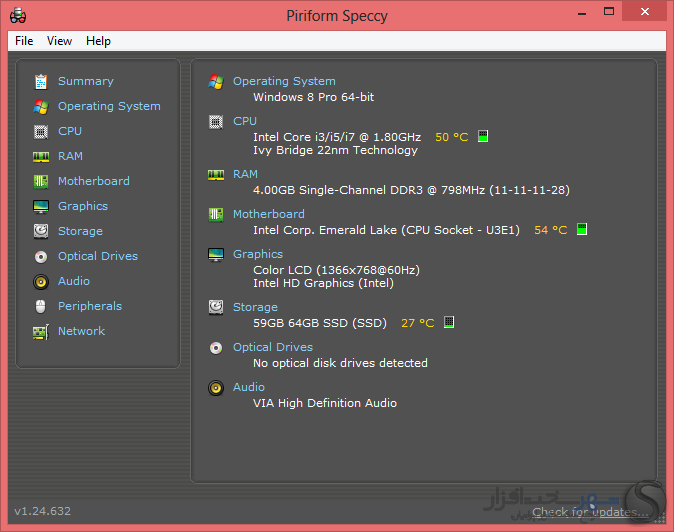Viewport: 674px width, 532px height.
Task: Click storage temperature indicator beside 27 °C
Action: [449, 322]
